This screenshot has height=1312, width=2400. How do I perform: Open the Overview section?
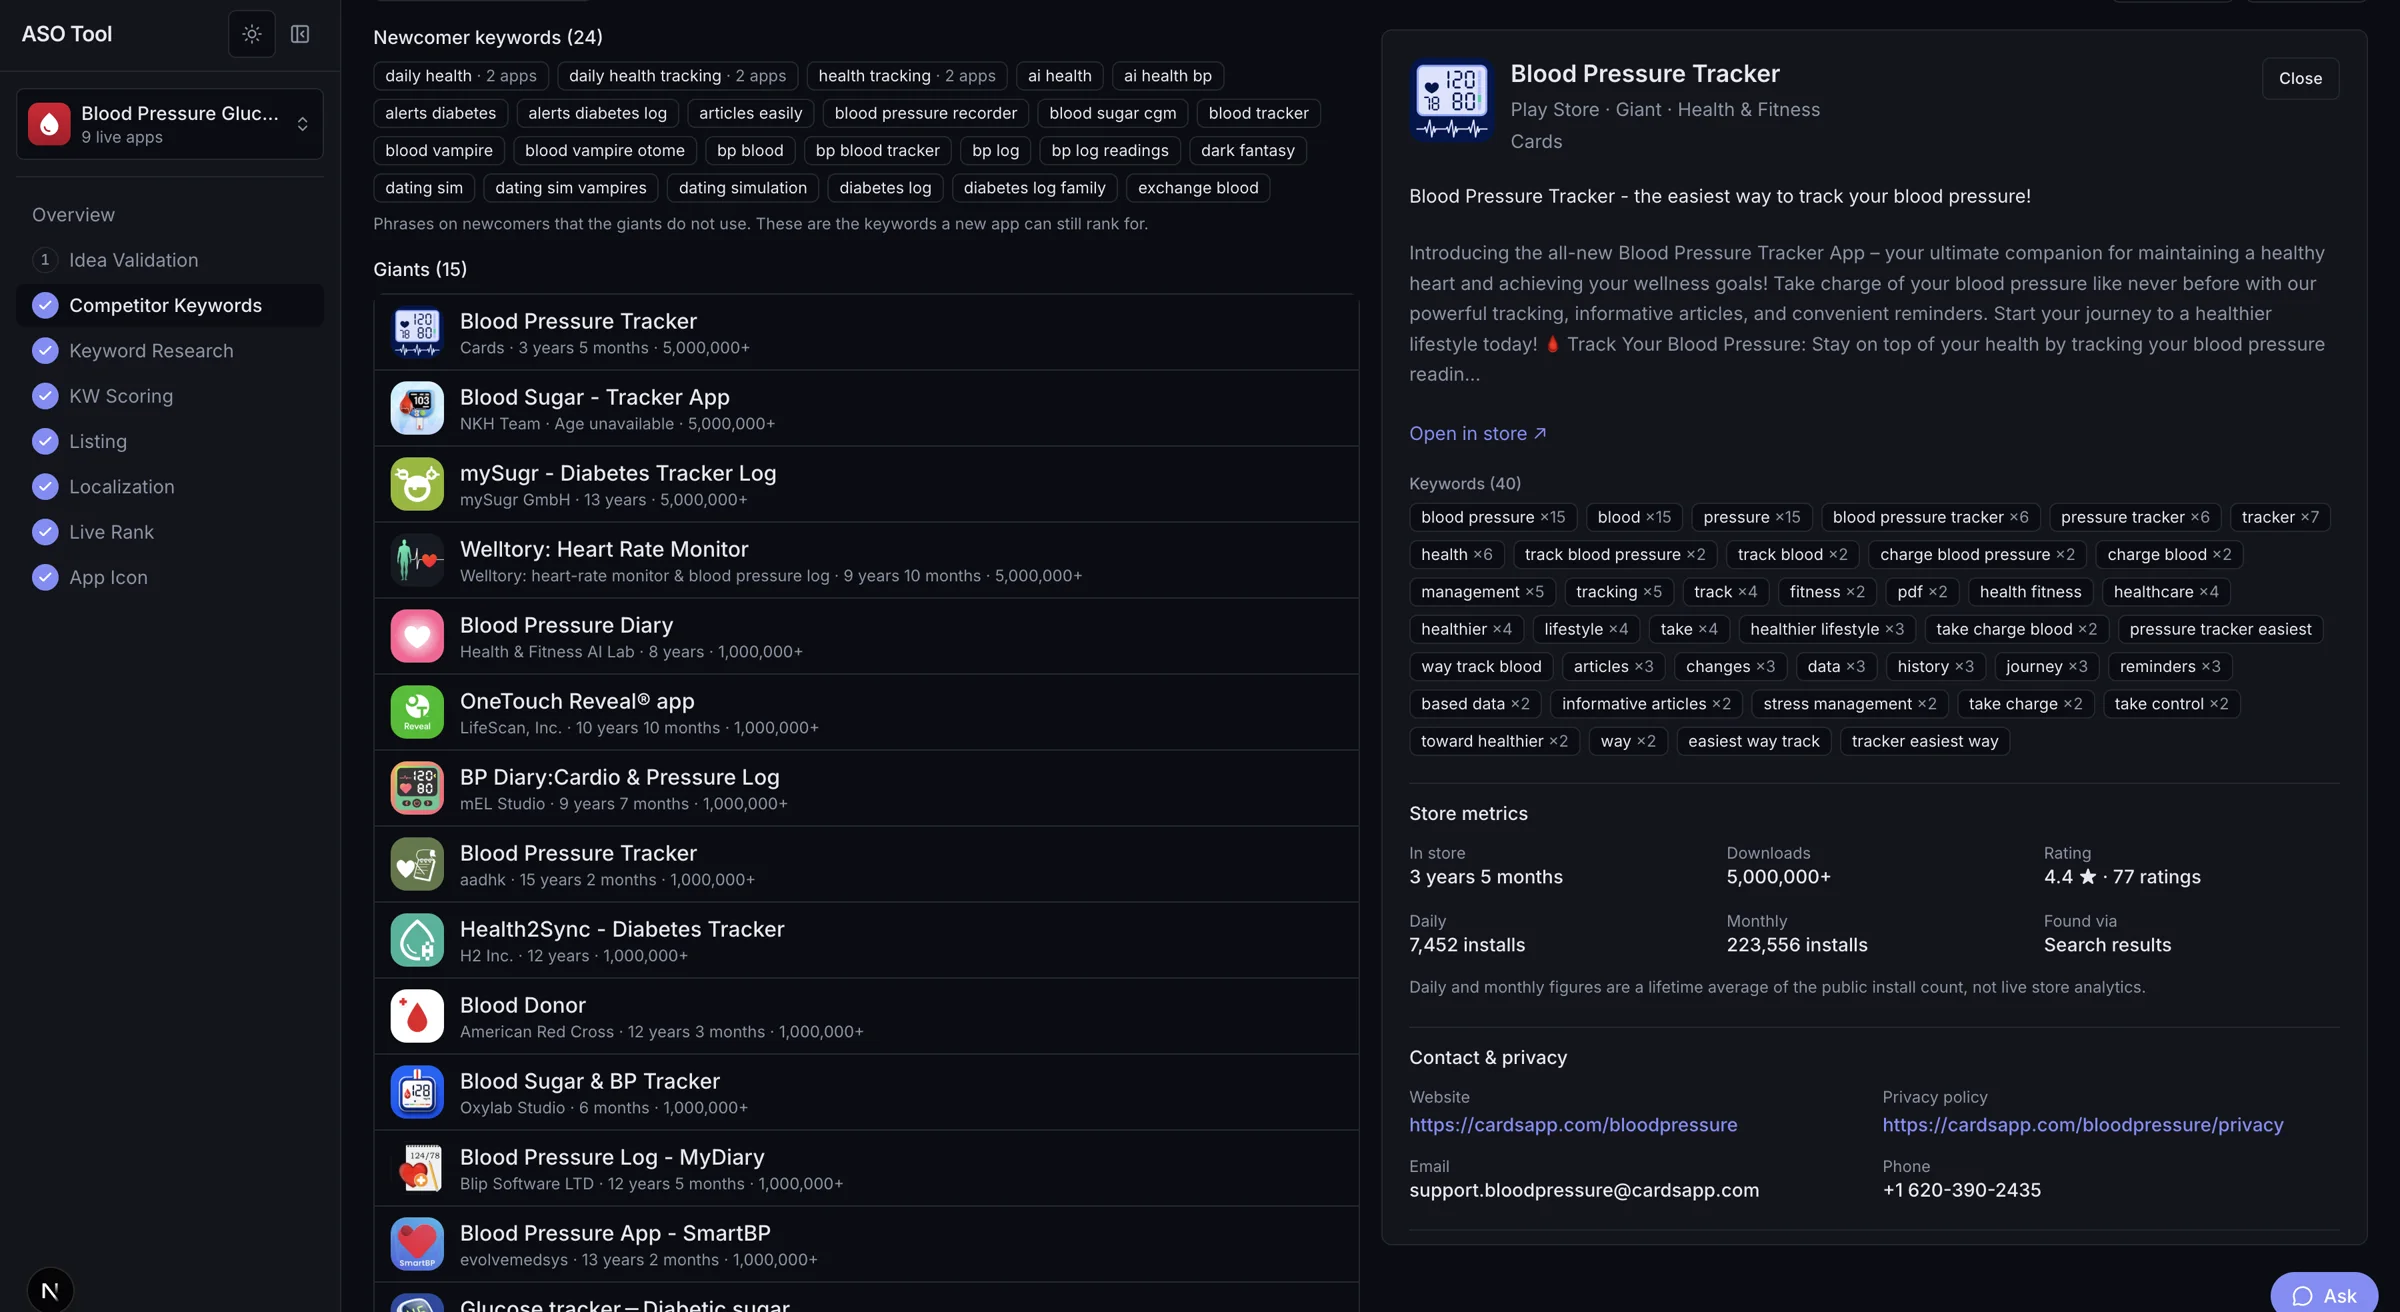[x=73, y=215]
